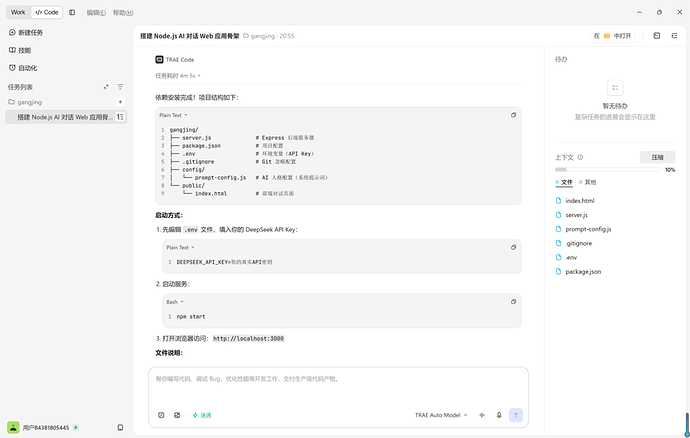Select the 其他 tab
This screenshot has width=690, height=438.
(587, 182)
